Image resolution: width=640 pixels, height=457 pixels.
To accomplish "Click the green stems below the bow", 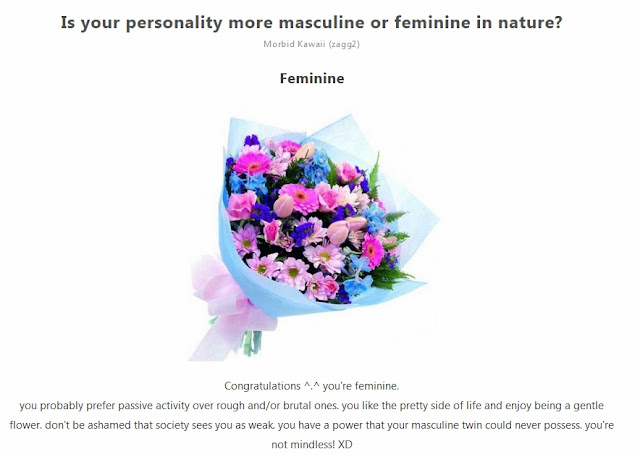I will point(252,342).
